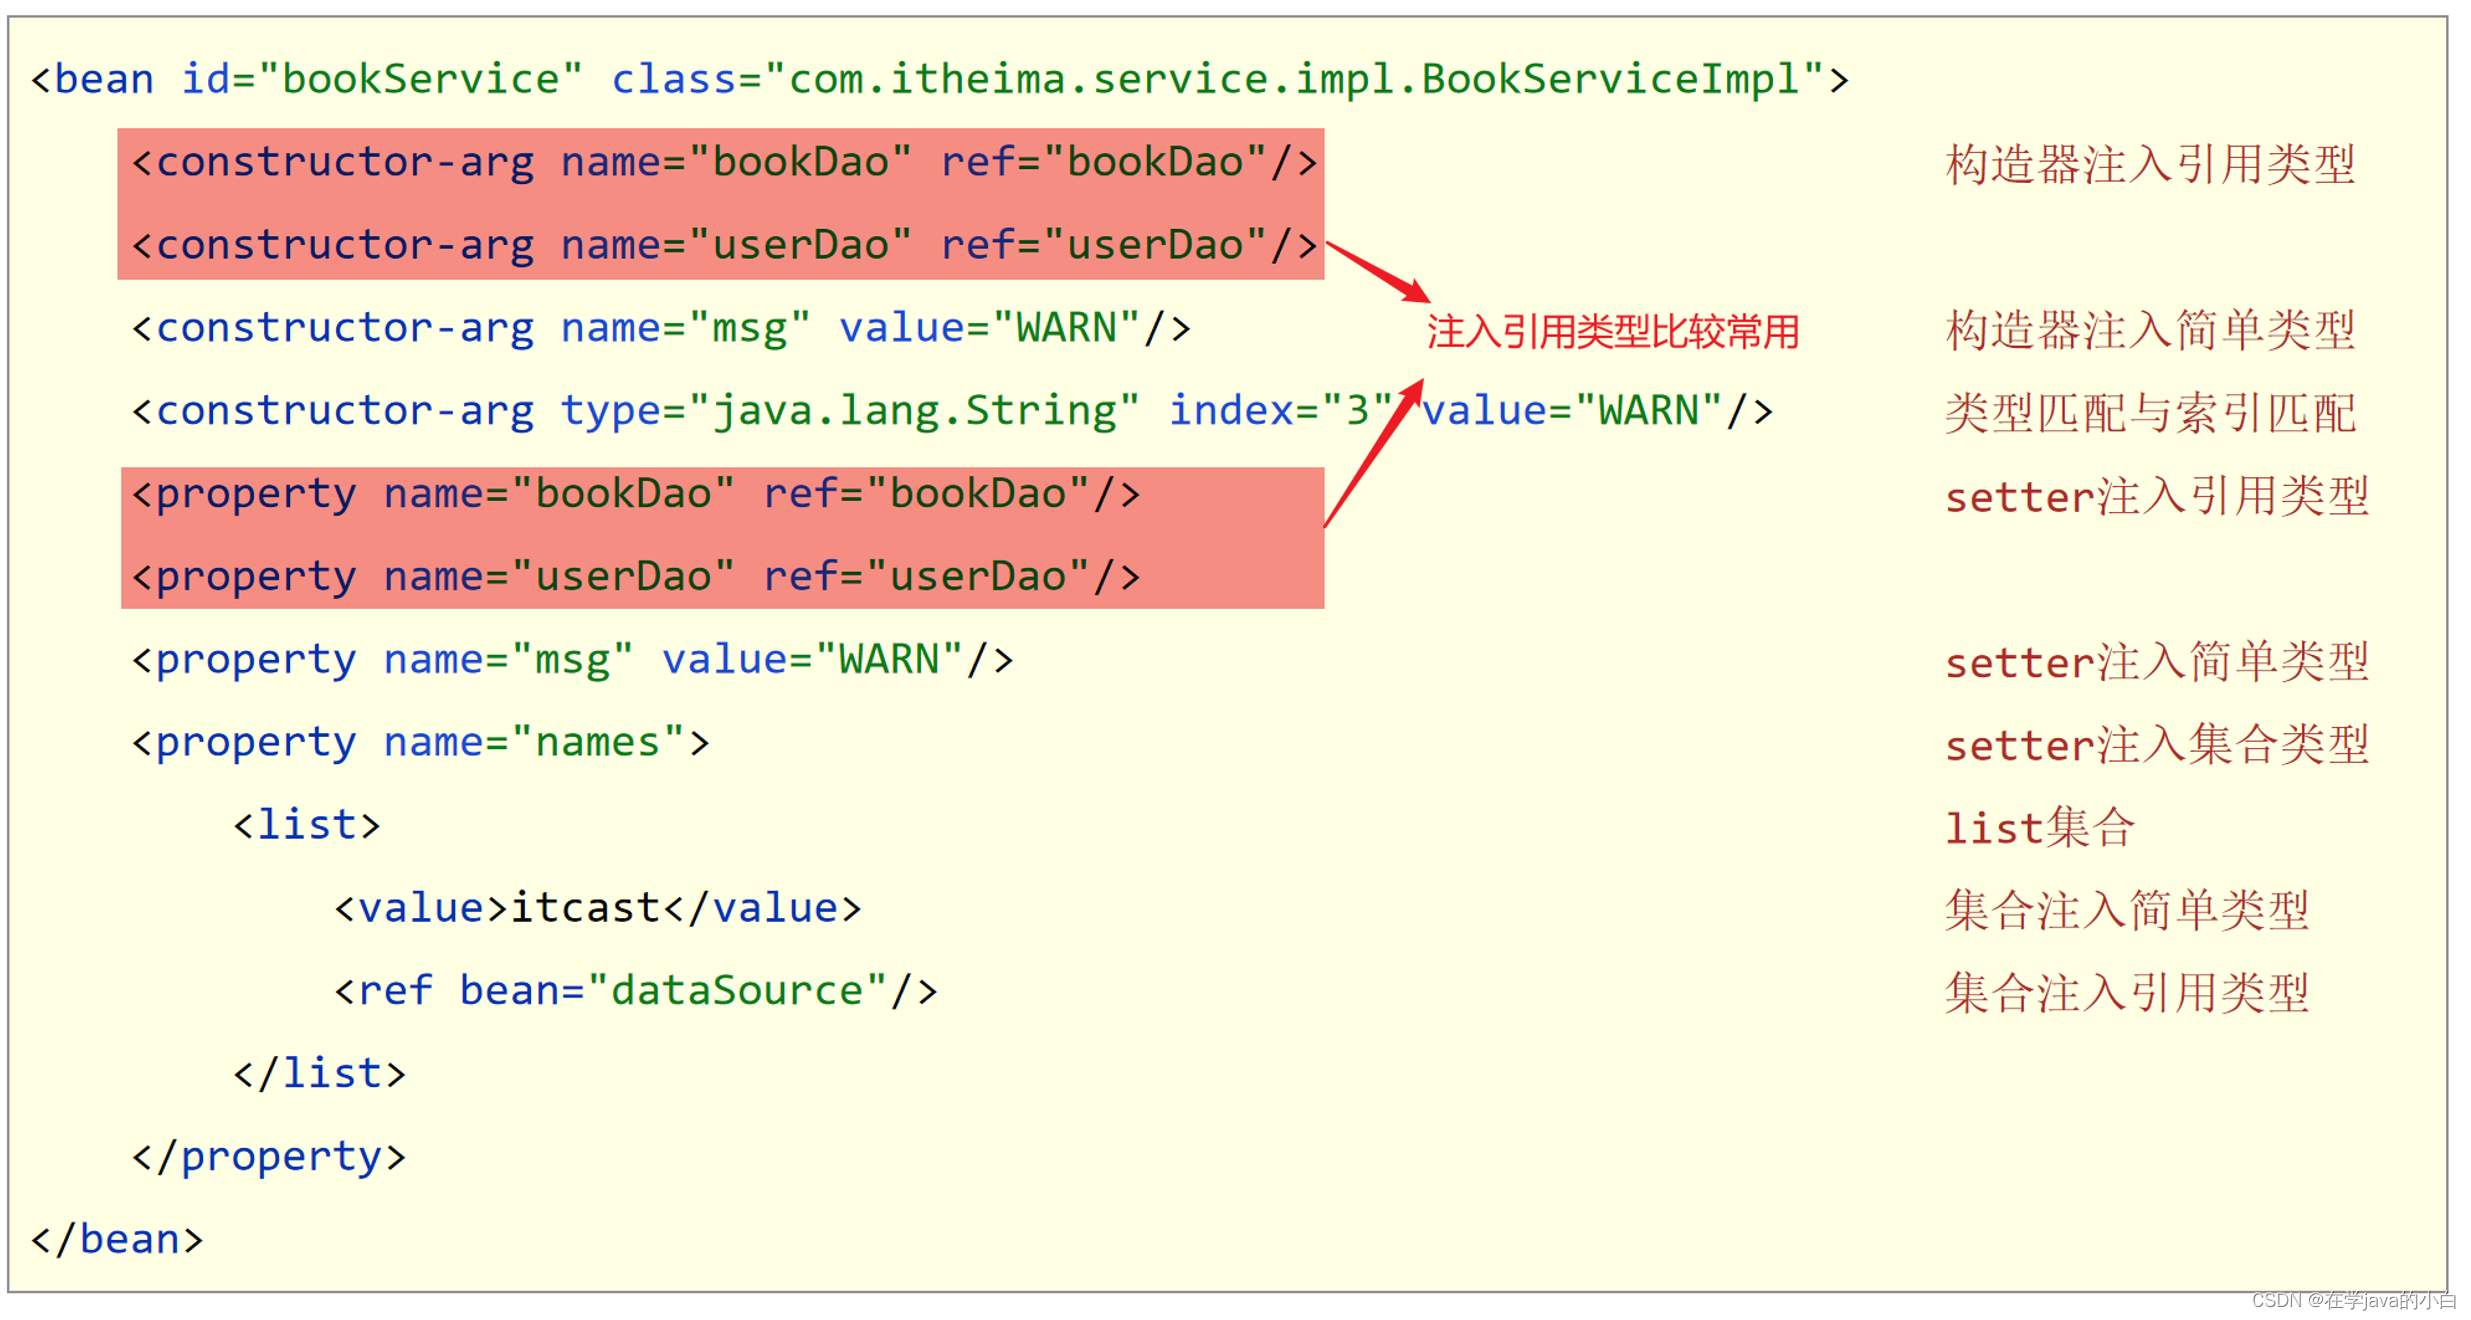Image resolution: width=2471 pixels, height=1320 pixels.
Task: Click the ref bean dataSource element
Action: [x=635, y=991]
